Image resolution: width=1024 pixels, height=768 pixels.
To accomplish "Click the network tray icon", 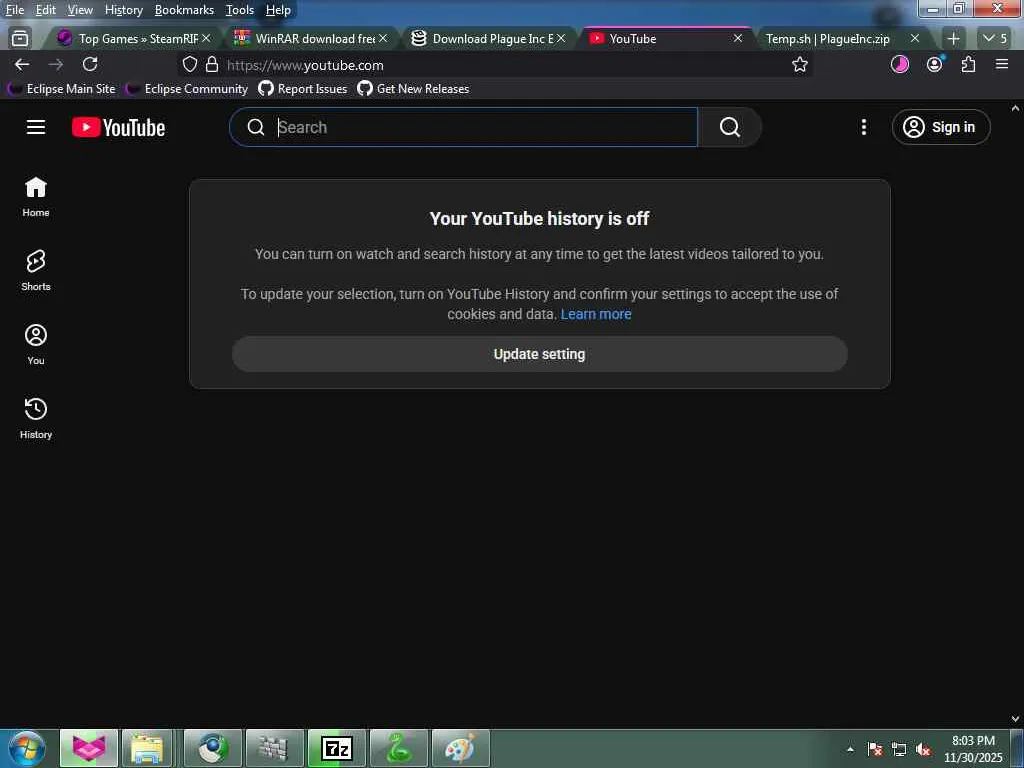I will [x=899, y=749].
